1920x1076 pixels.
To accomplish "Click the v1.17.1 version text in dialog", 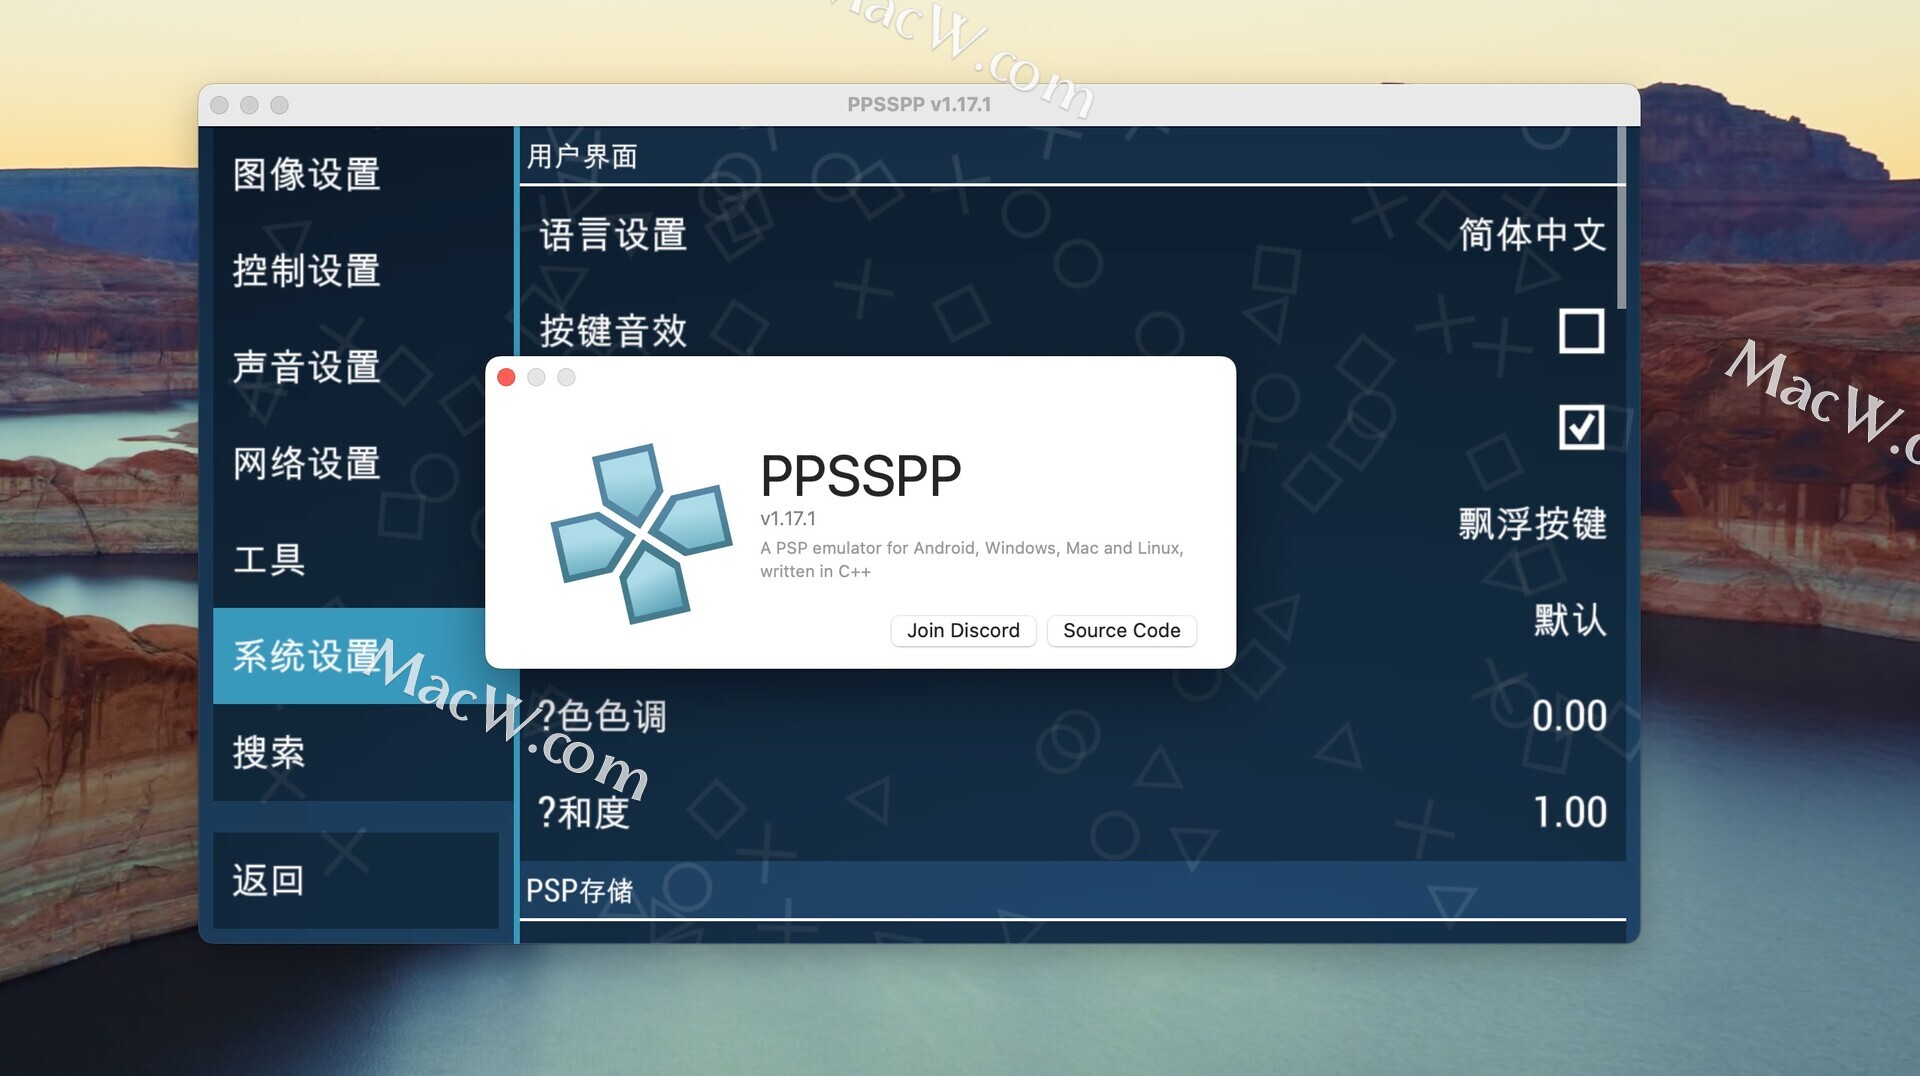I will coord(788,519).
